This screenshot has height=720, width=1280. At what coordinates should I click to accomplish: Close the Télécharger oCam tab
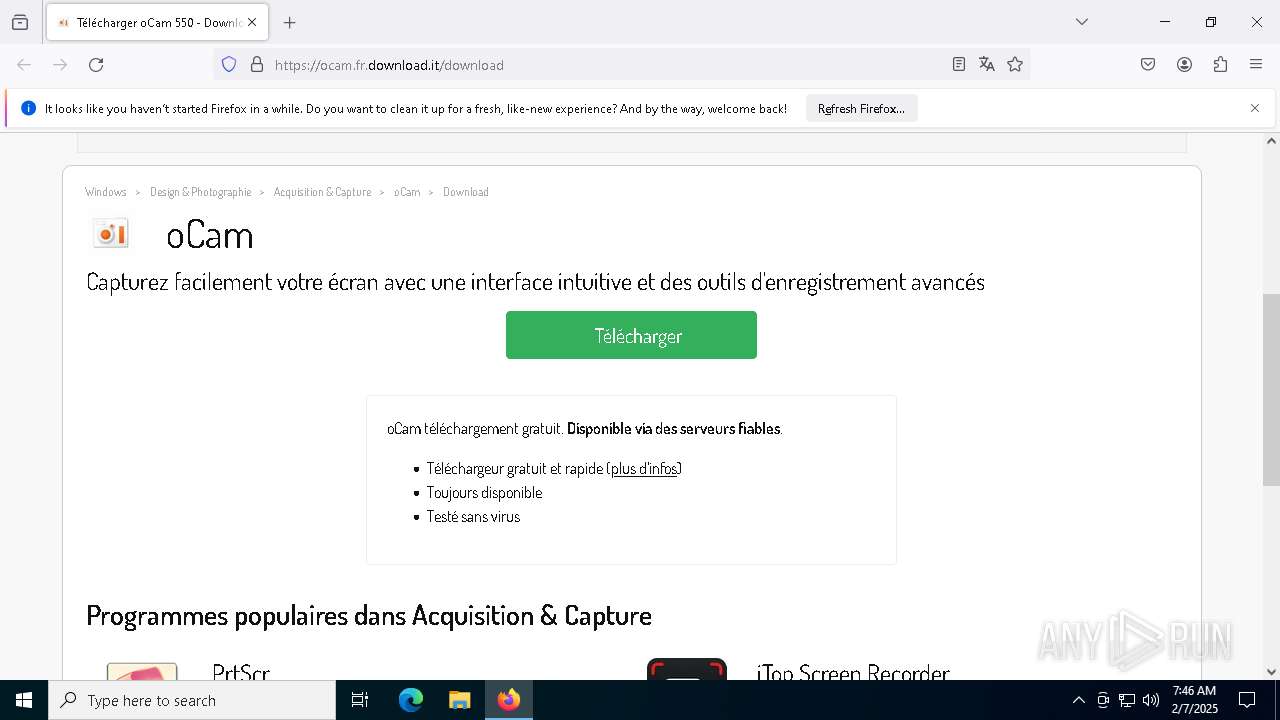(252, 22)
